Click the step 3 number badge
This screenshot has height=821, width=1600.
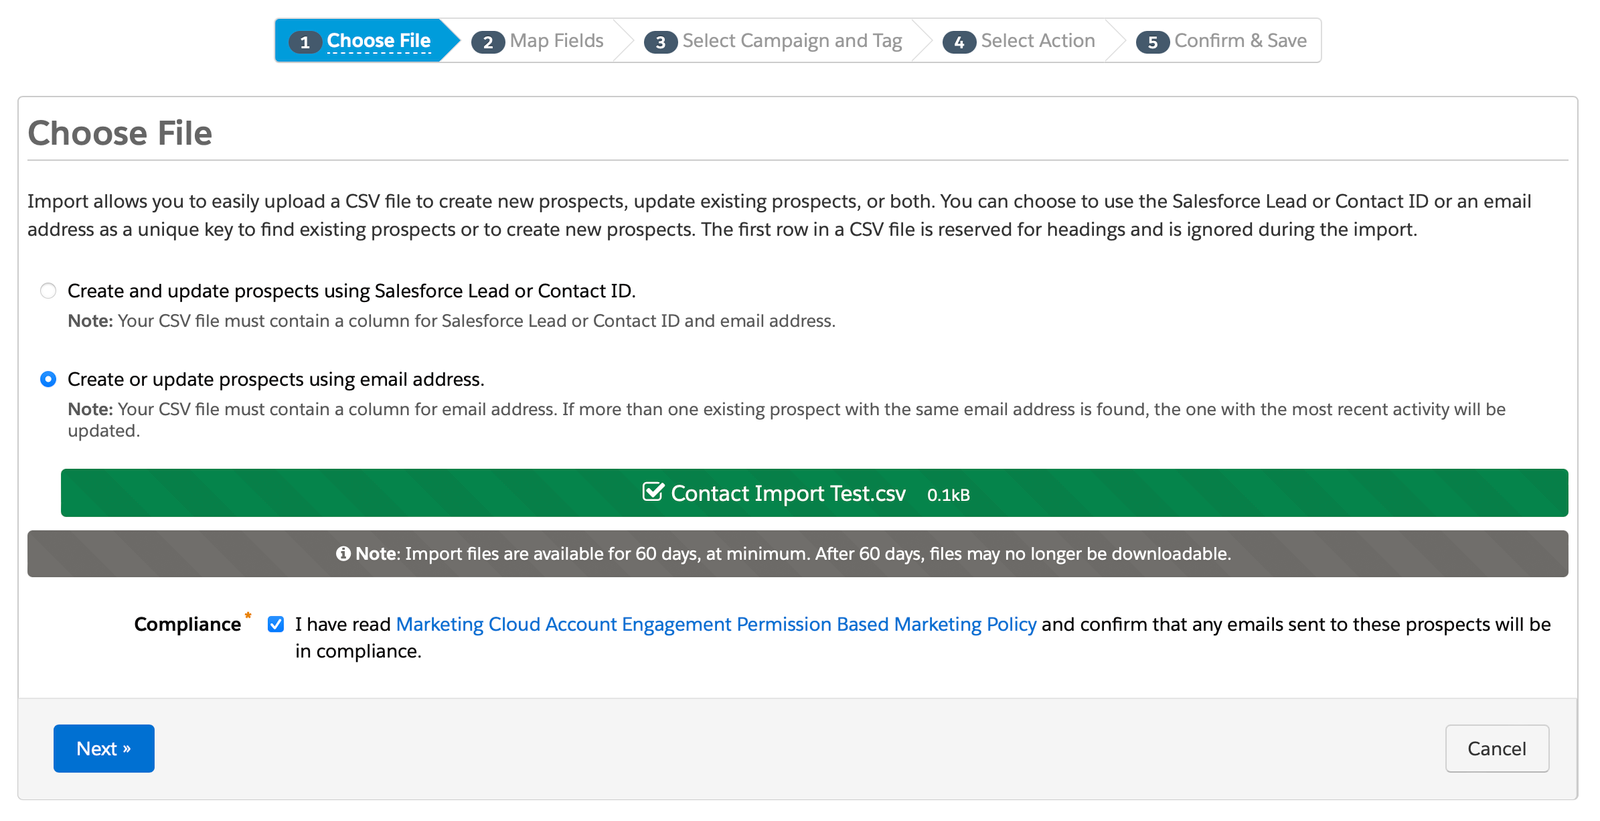point(660,42)
